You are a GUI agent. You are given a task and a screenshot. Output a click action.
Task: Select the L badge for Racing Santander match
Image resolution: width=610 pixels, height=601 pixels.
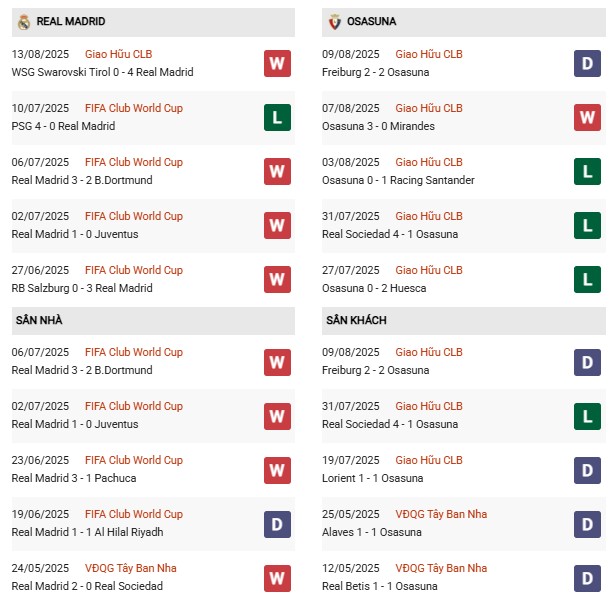tap(587, 172)
